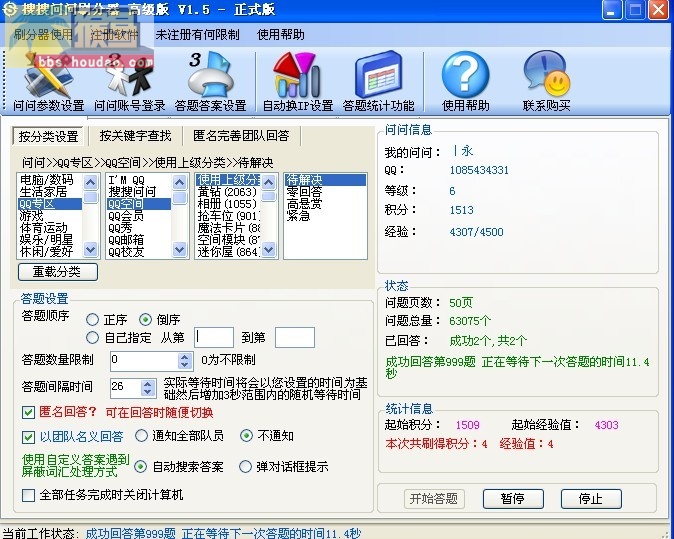674x539 pixels.
Task: Select 待解决 status filter
Action: (325, 180)
